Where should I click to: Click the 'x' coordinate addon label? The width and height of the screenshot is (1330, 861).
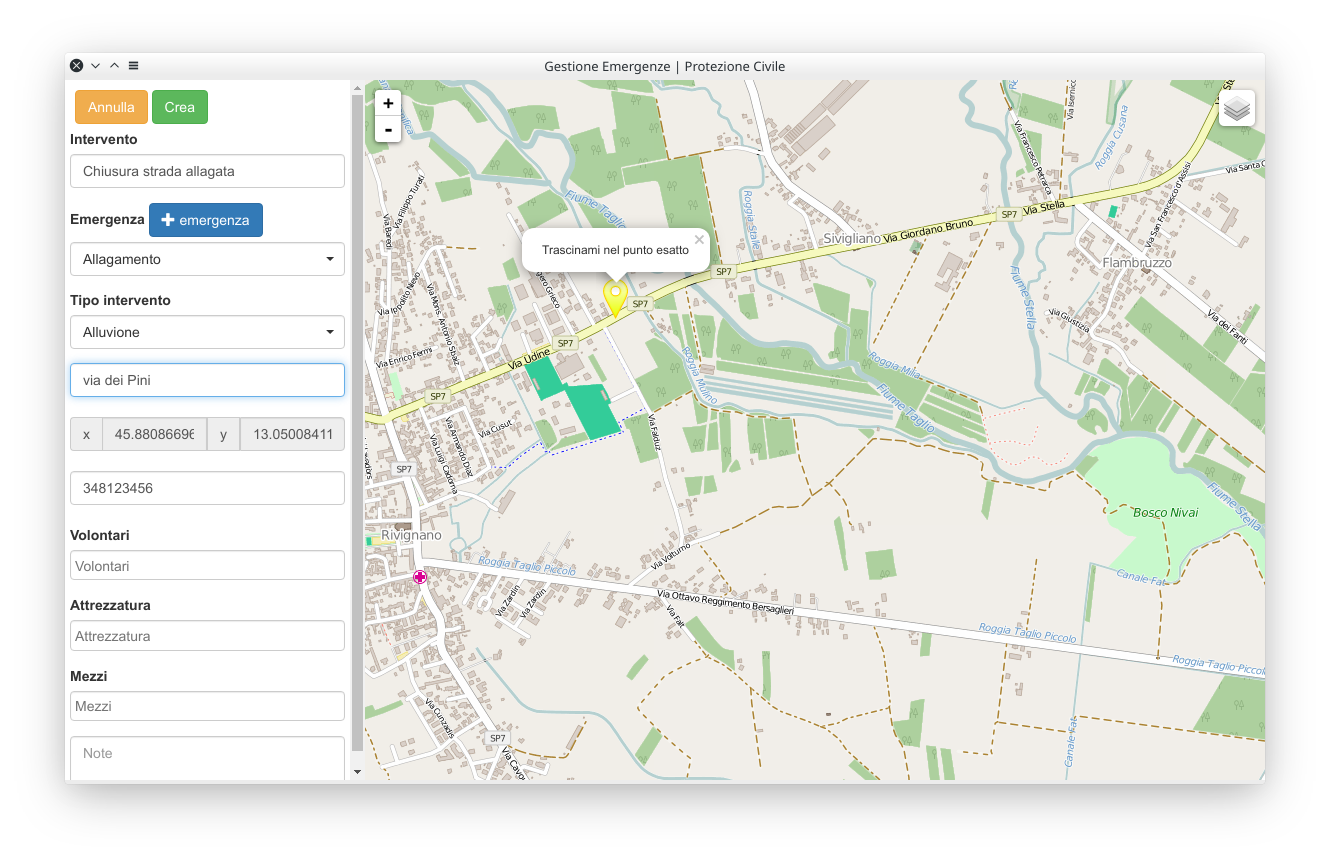point(86,434)
